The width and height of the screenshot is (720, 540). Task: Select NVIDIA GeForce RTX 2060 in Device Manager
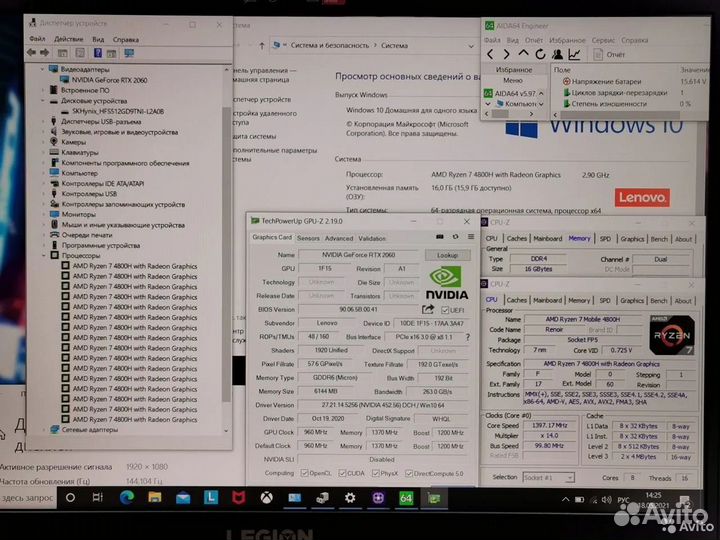pos(109,80)
